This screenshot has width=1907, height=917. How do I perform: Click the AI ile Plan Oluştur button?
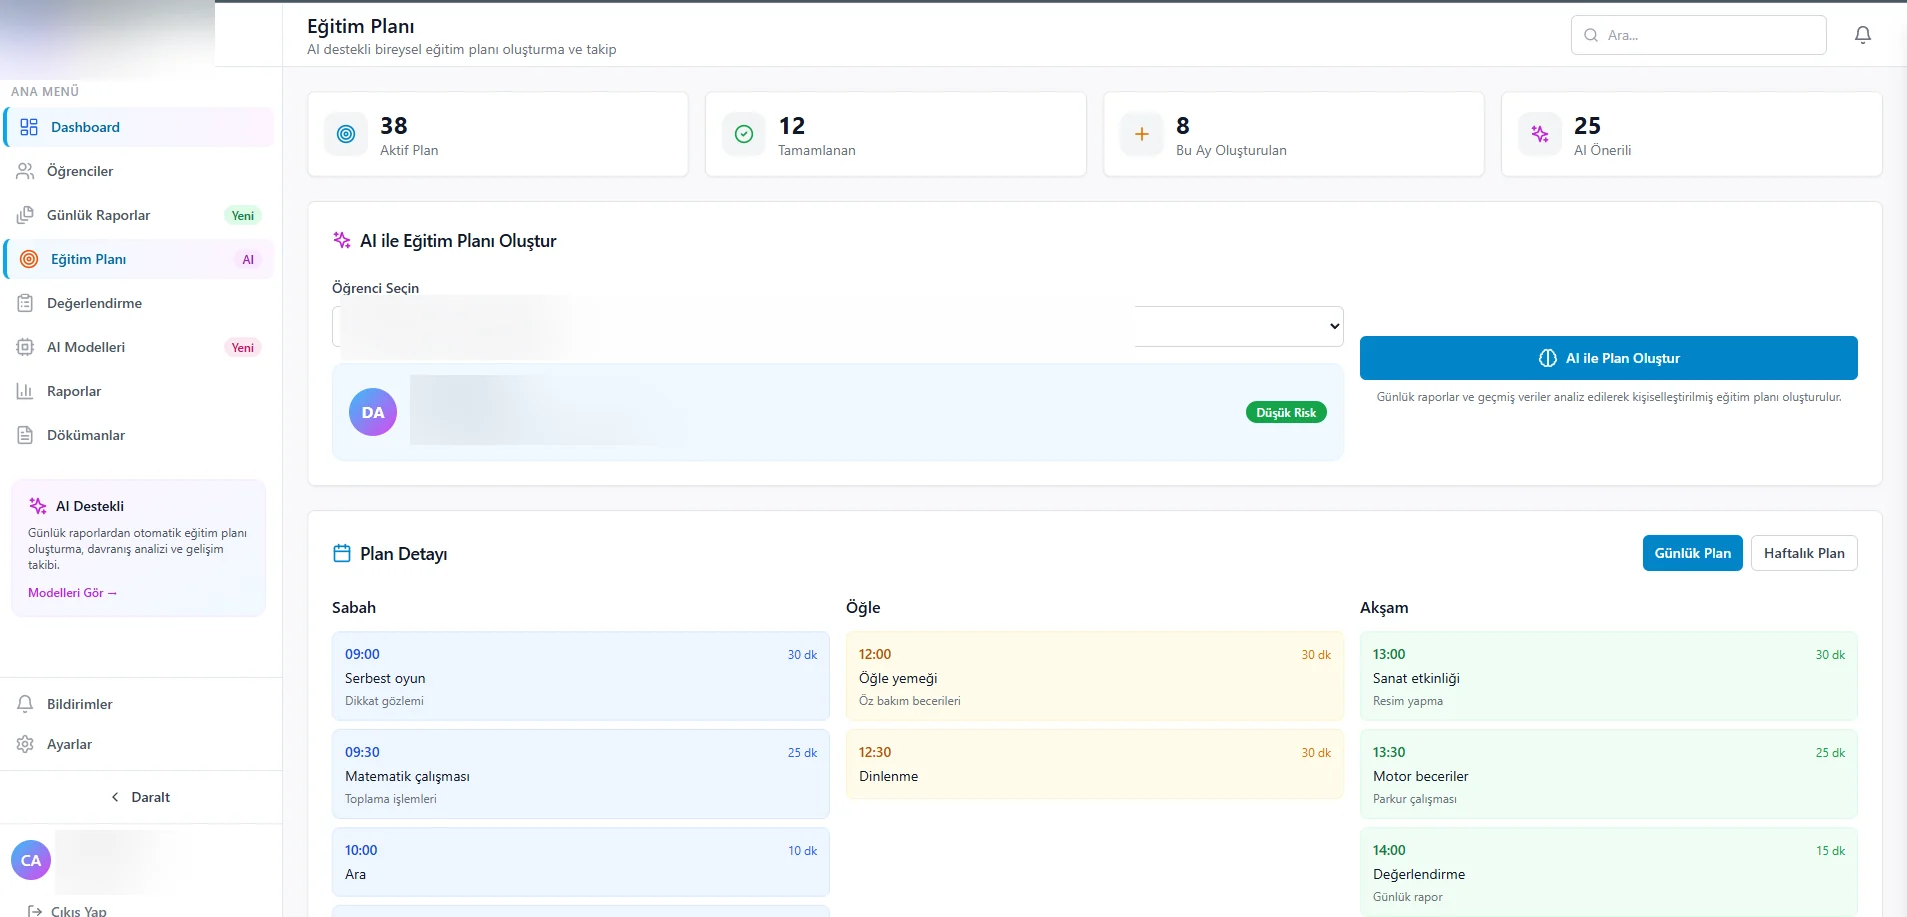click(x=1609, y=357)
